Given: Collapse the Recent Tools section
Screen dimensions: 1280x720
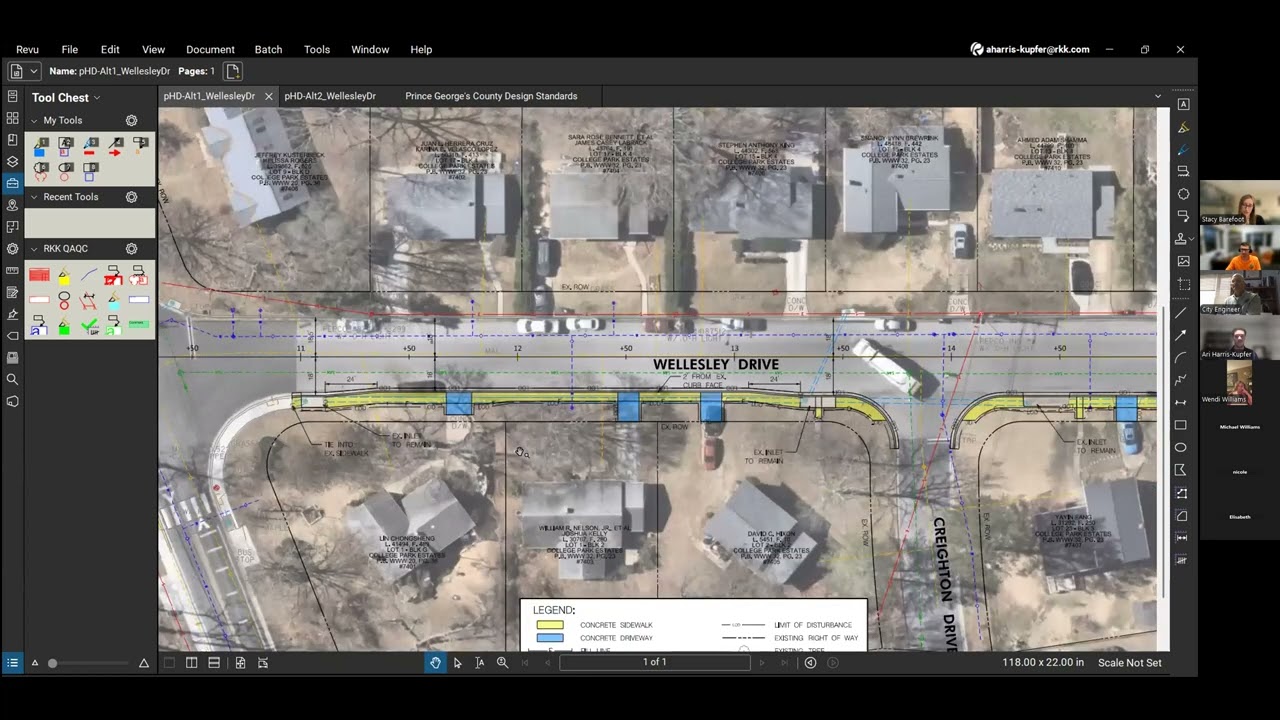Looking at the screenshot, I should (x=35, y=197).
